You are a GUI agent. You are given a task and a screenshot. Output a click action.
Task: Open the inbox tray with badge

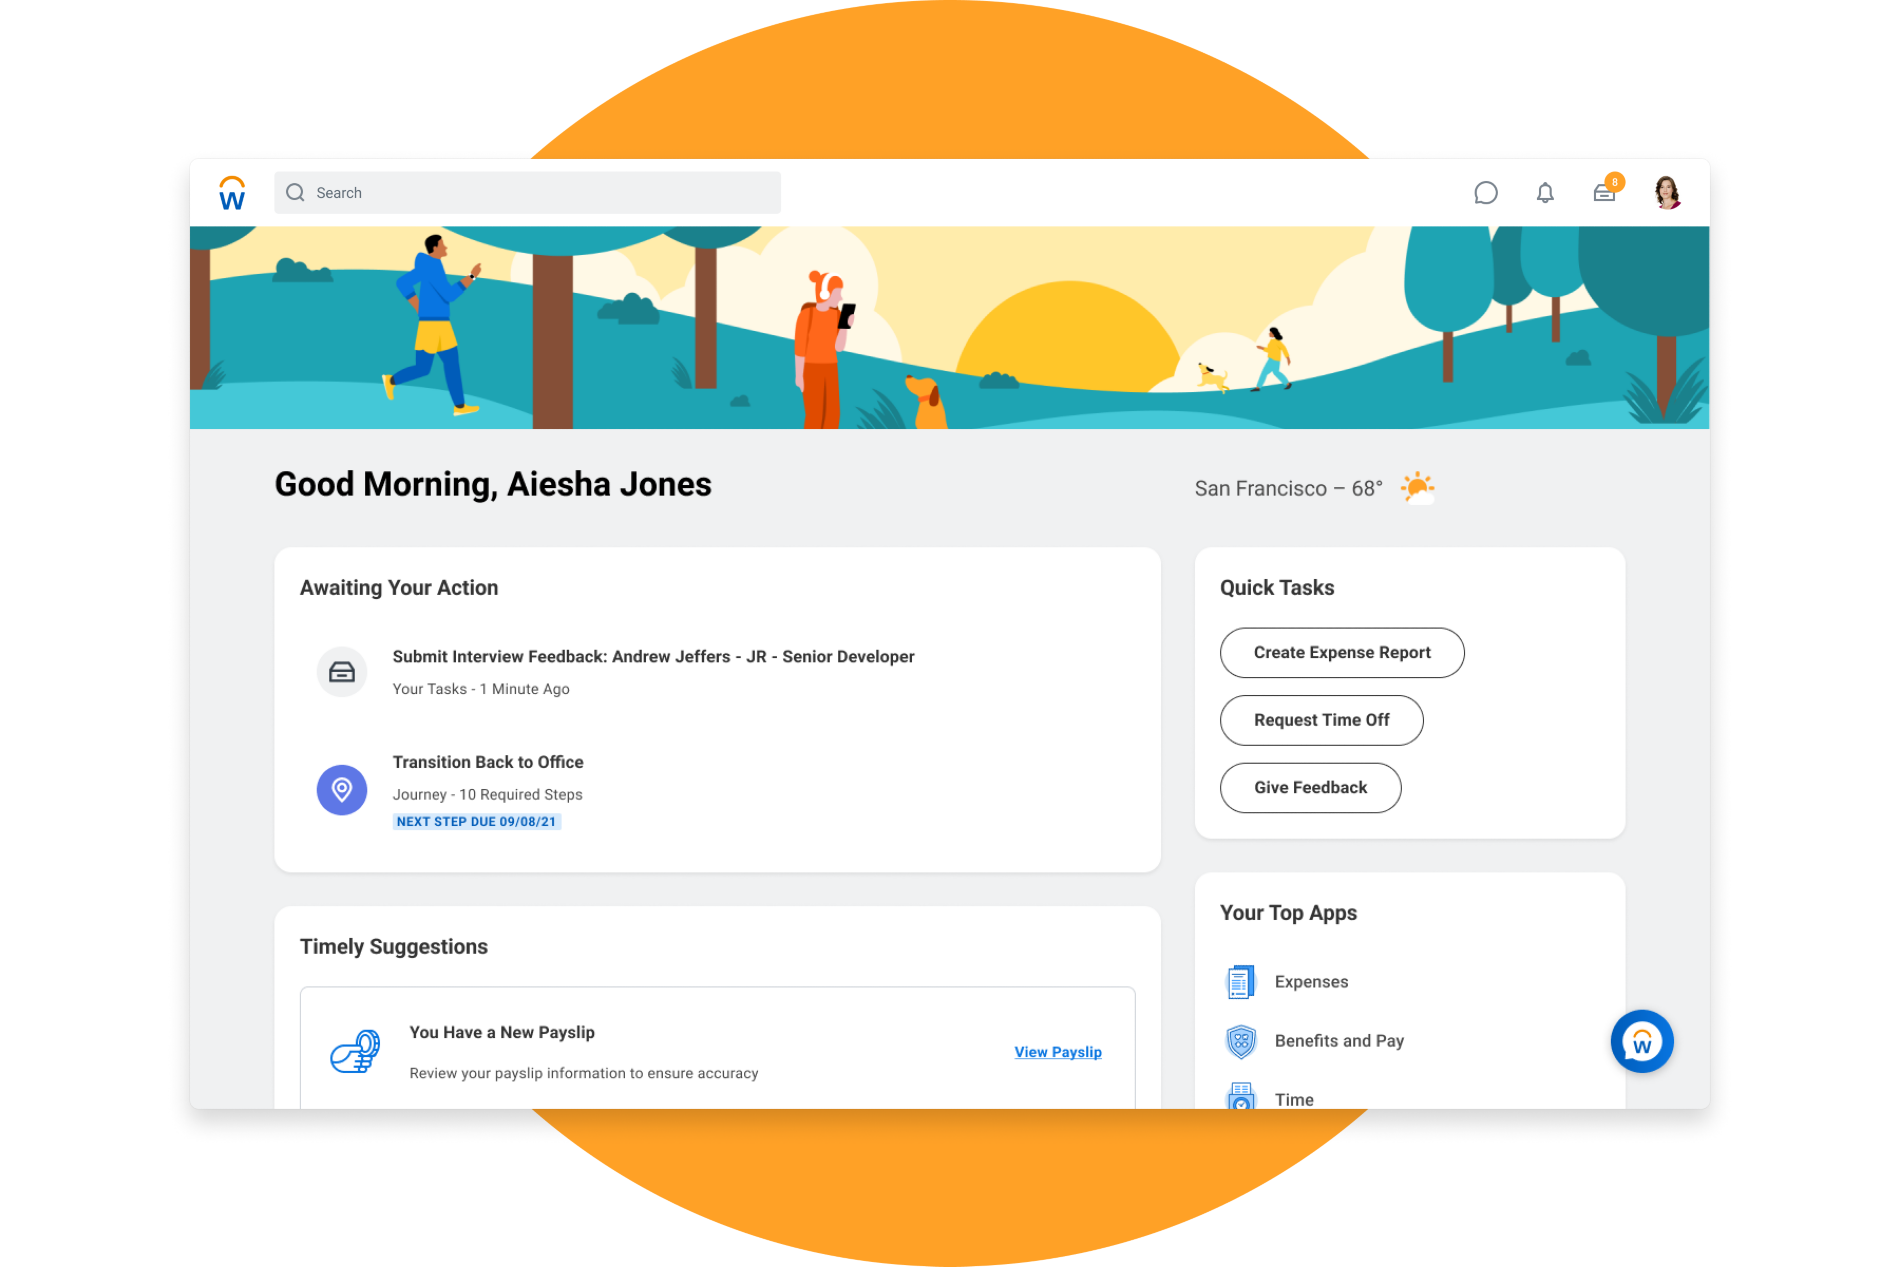(1604, 193)
